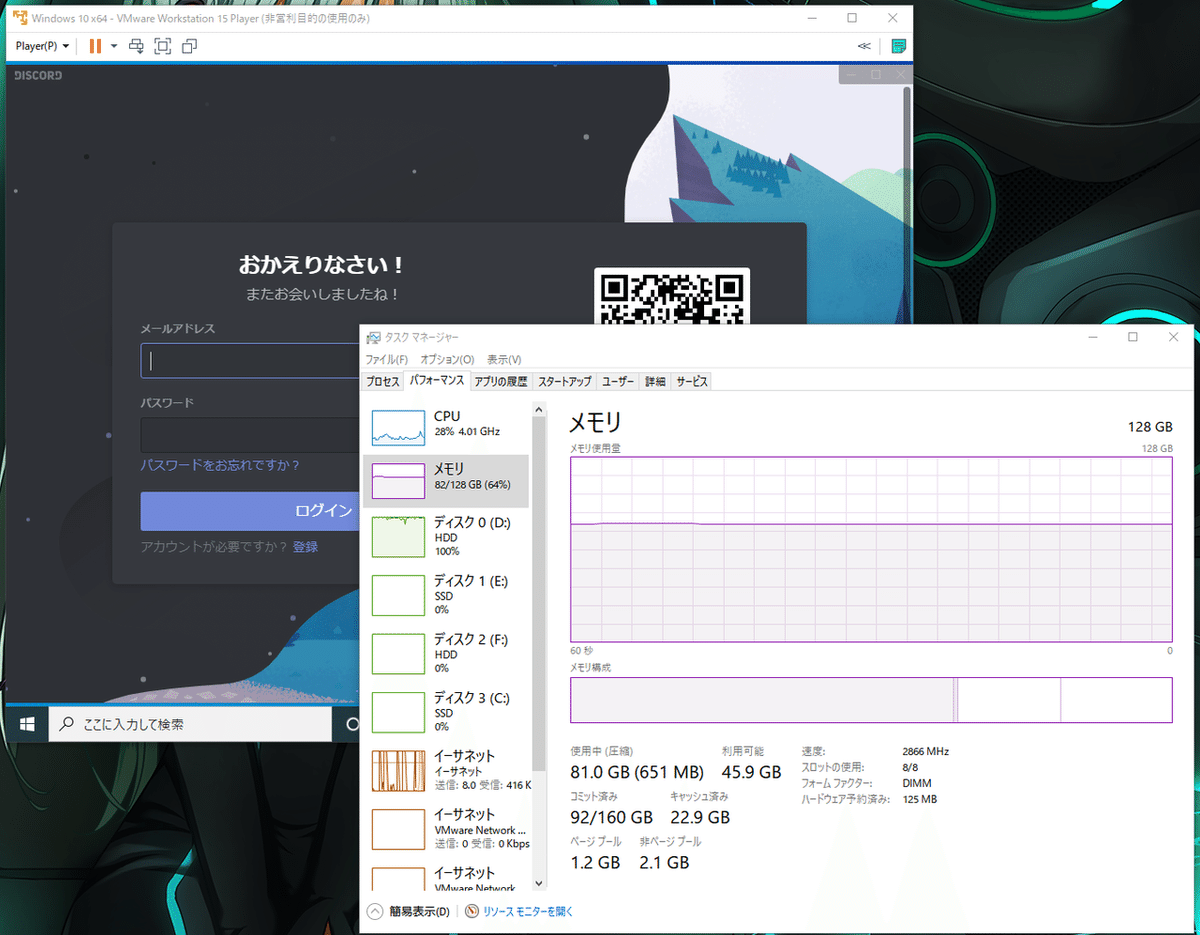Click Send Ctrl+Alt+Del icon in VMware toolbar
Image resolution: width=1200 pixels, height=935 pixels.
click(x=137, y=46)
